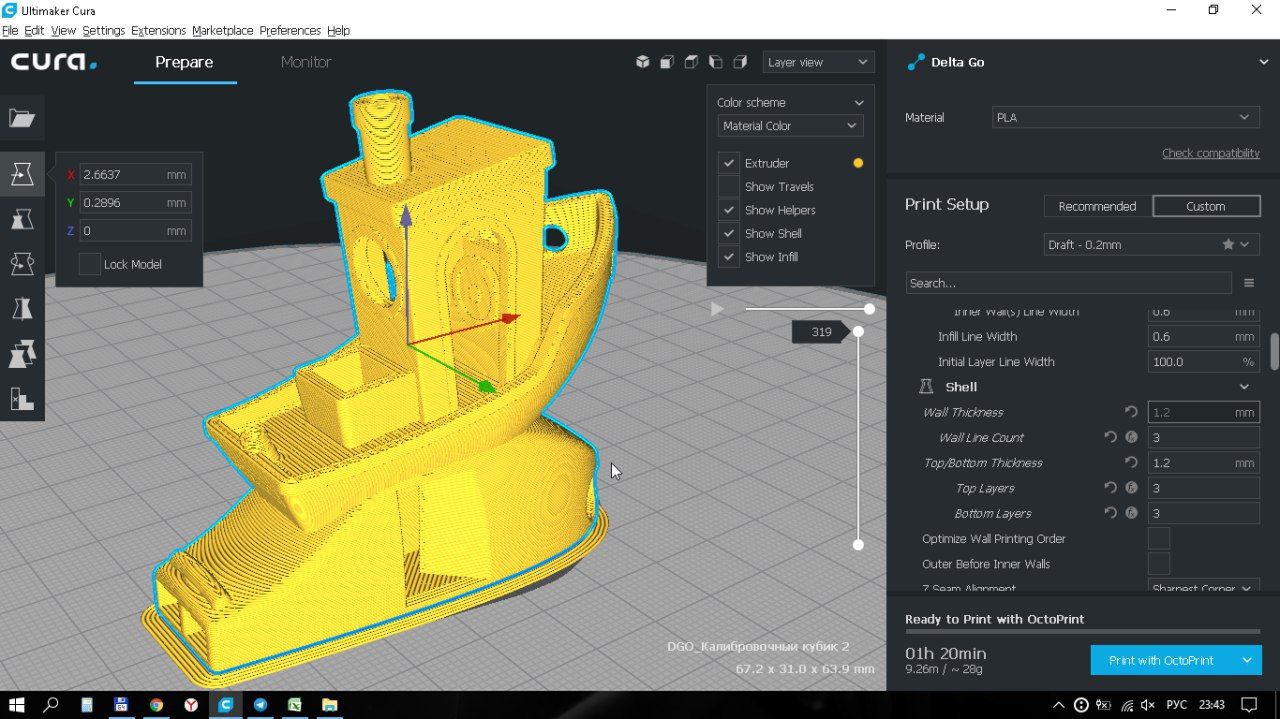Show formula info for Bottom Layers

(1131, 513)
